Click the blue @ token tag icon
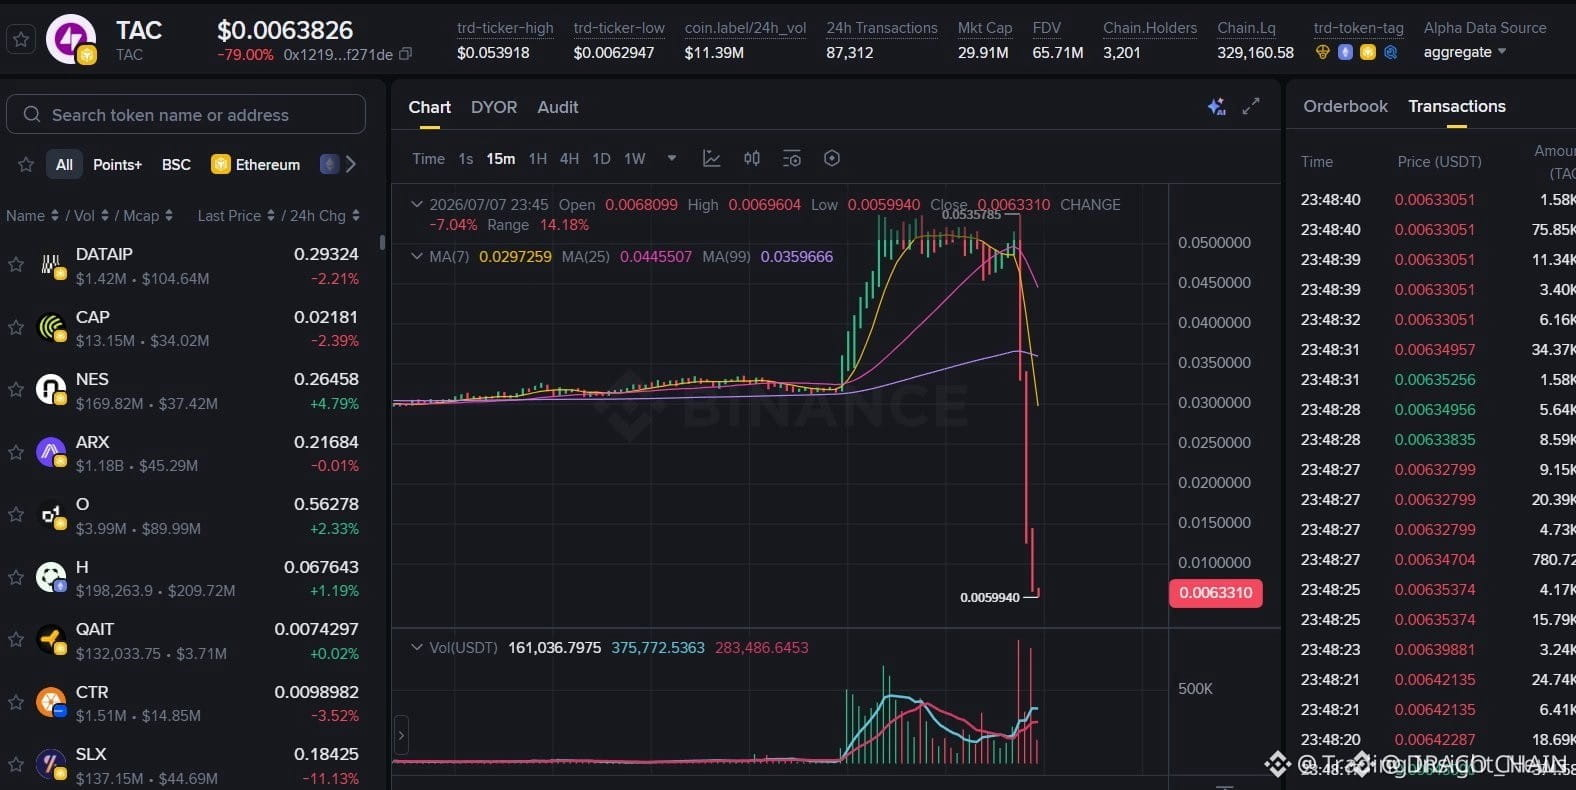 coord(1390,52)
